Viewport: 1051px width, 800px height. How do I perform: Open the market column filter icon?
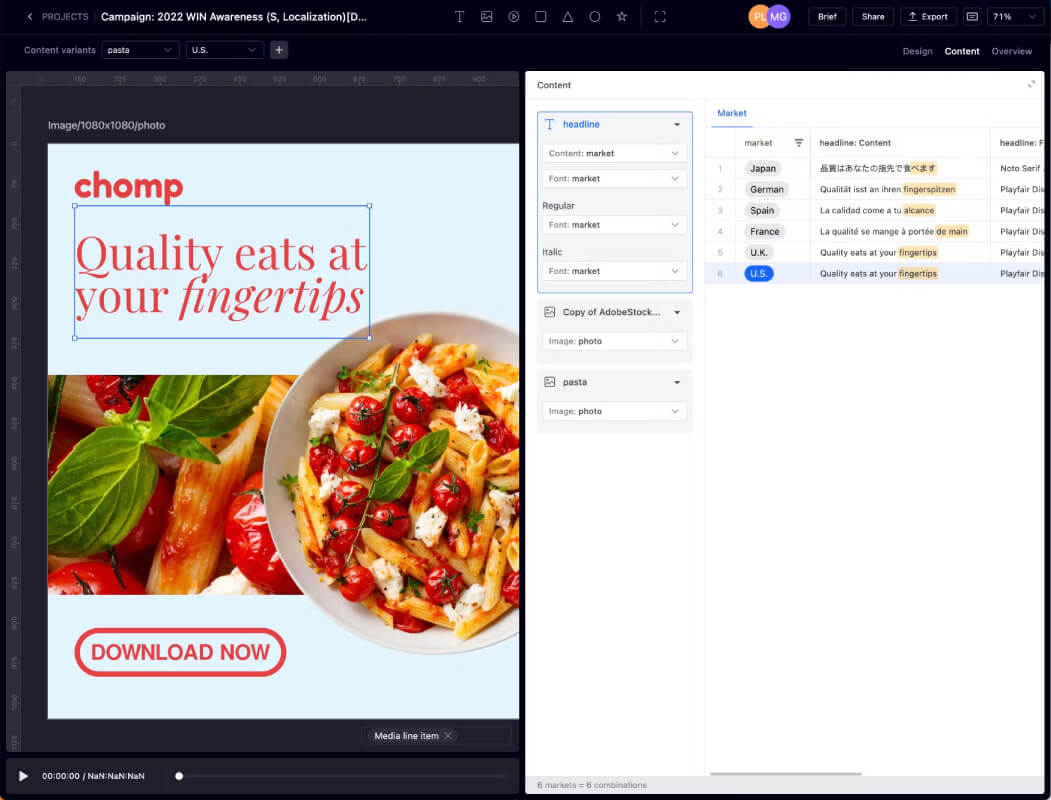tap(798, 143)
